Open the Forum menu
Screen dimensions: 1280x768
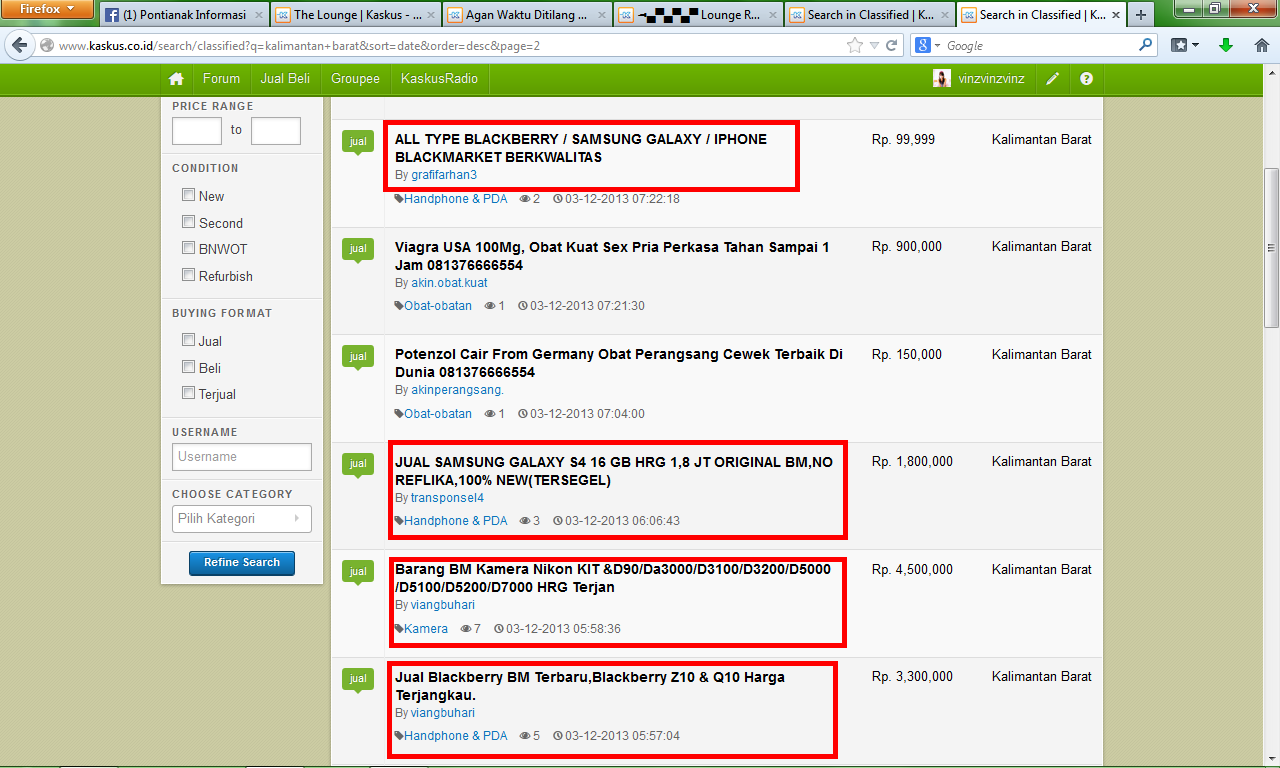click(221, 79)
